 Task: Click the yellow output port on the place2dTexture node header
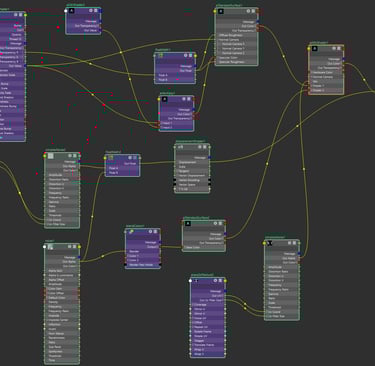(x=225, y=281)
